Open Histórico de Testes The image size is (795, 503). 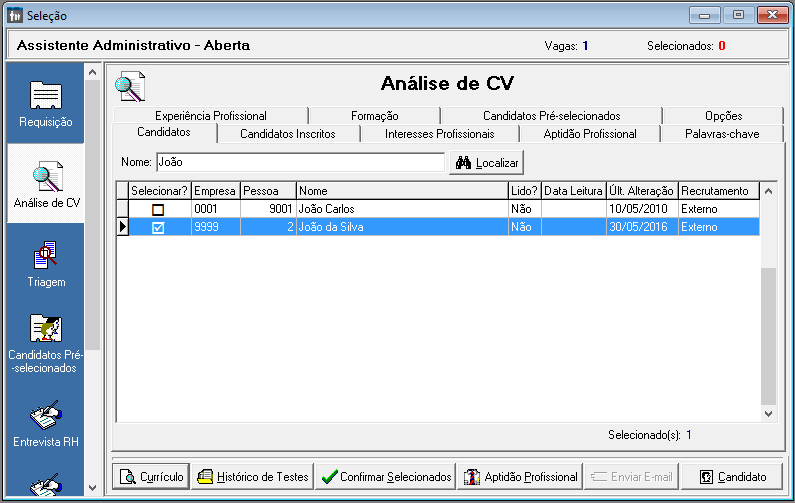(252, 477)
